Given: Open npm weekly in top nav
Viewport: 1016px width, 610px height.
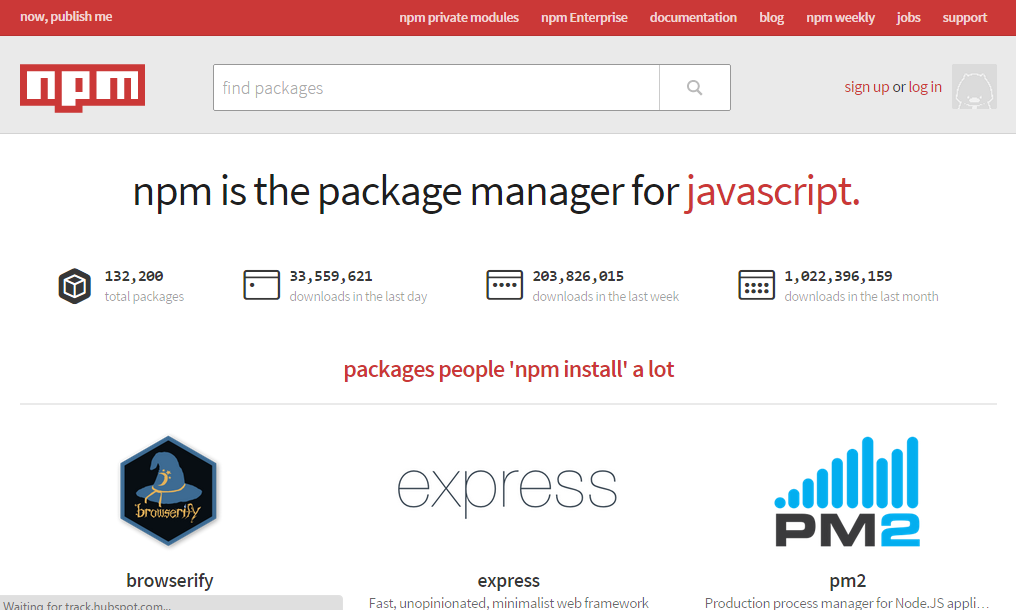Looking at the screenshot, I should (840, 18).
